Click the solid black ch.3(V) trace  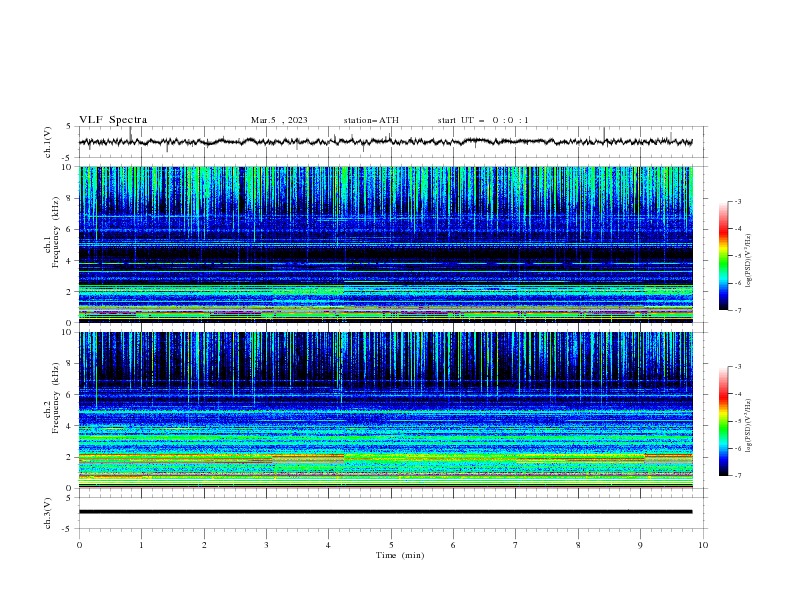coord(385,512)
